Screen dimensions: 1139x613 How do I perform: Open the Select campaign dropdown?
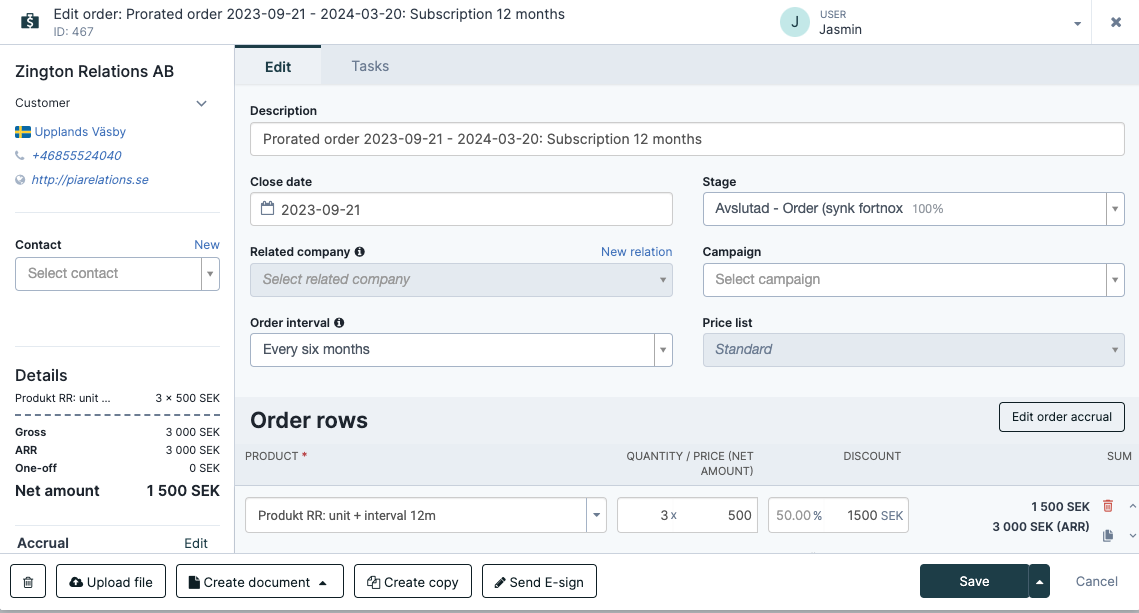point(913,280)
